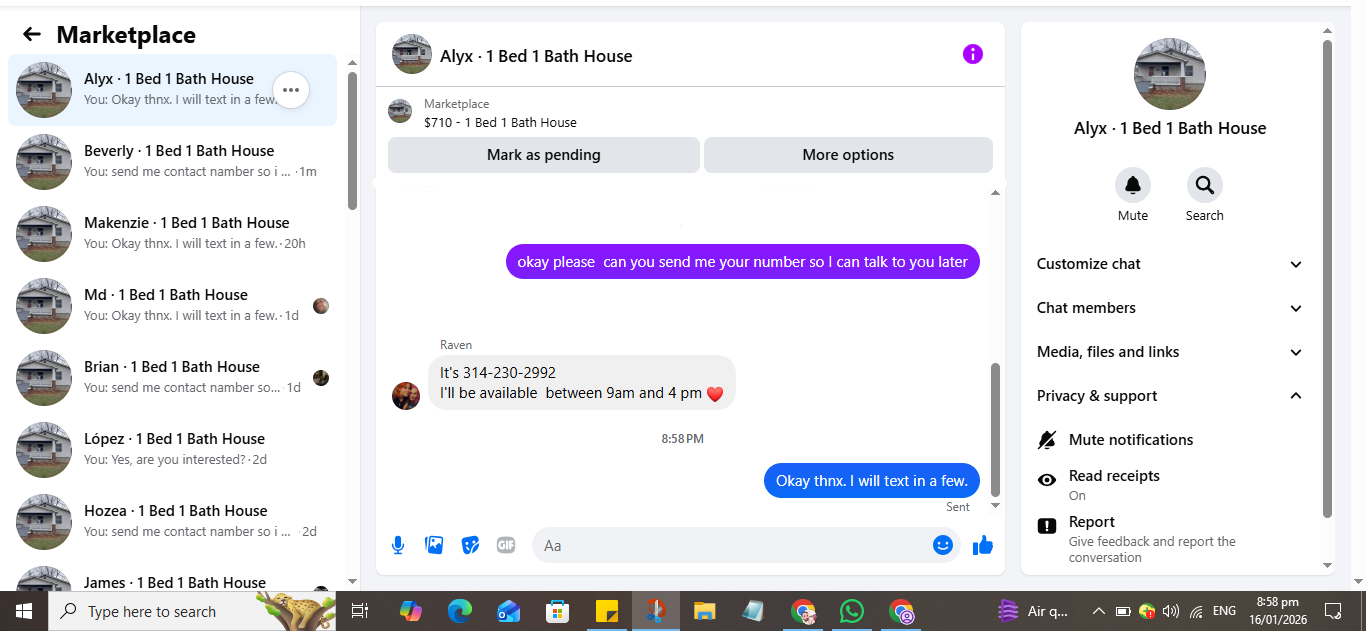1366x631 pixels.
Task: Open the sticker picker icon
Action: tap(470, 545)
